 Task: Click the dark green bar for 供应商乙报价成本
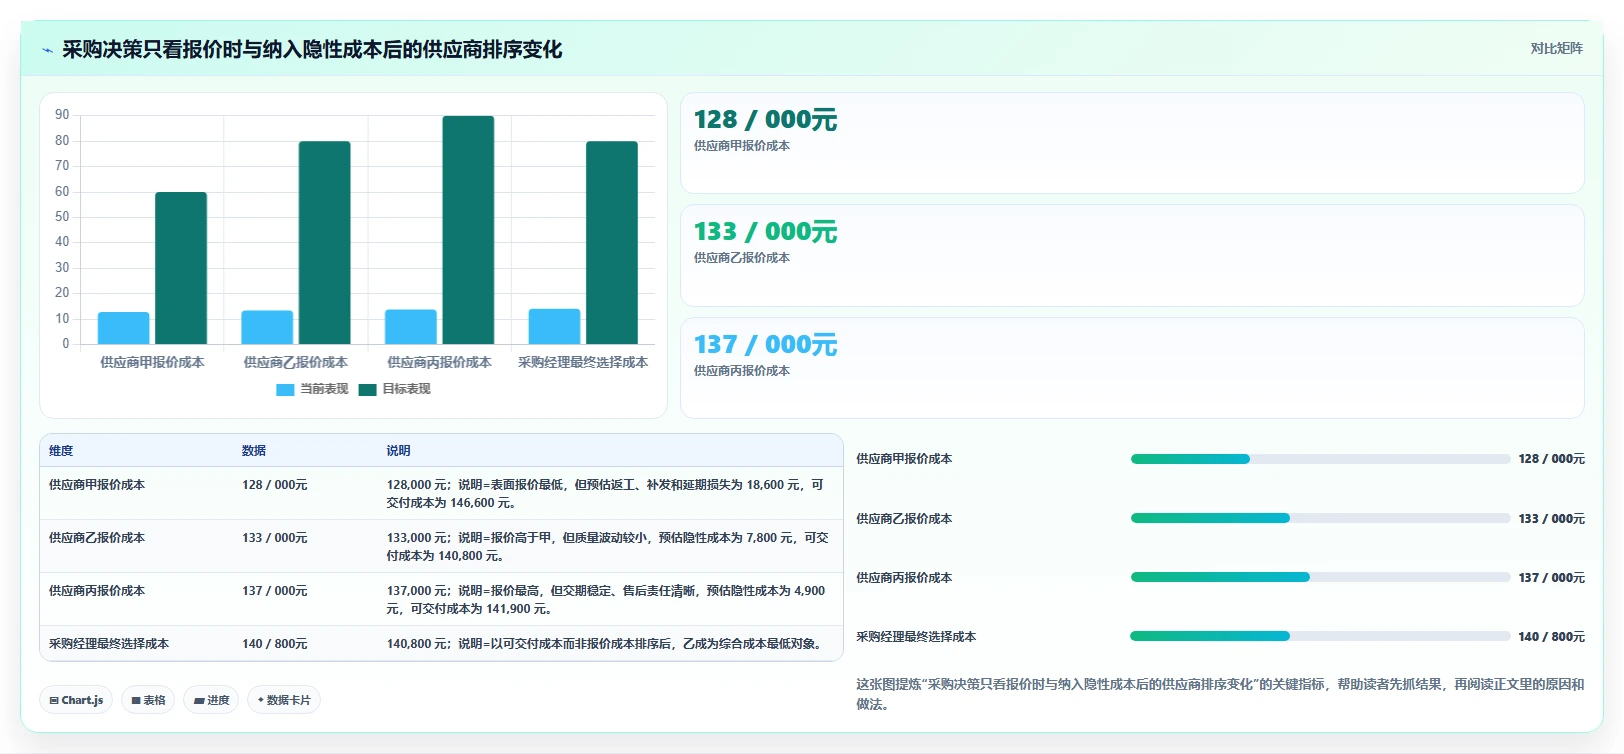pos(324,243)
